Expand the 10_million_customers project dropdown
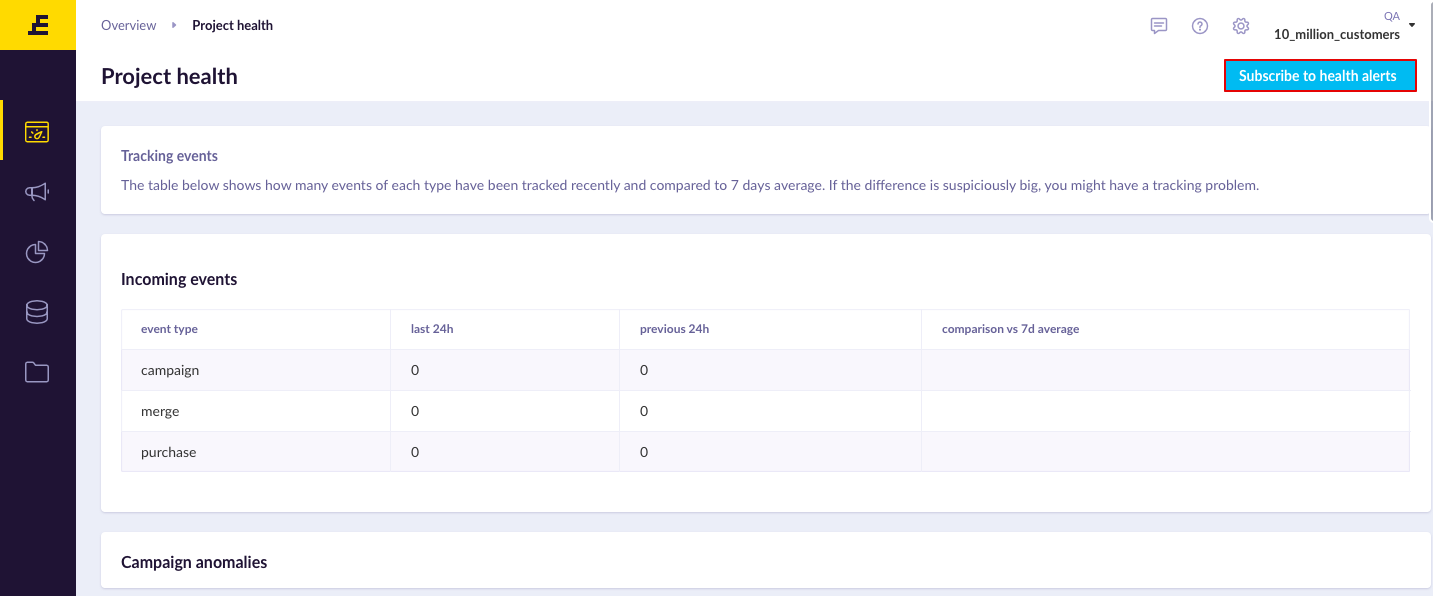Viewport: 1433px width, 596px height. (1337, 34)
